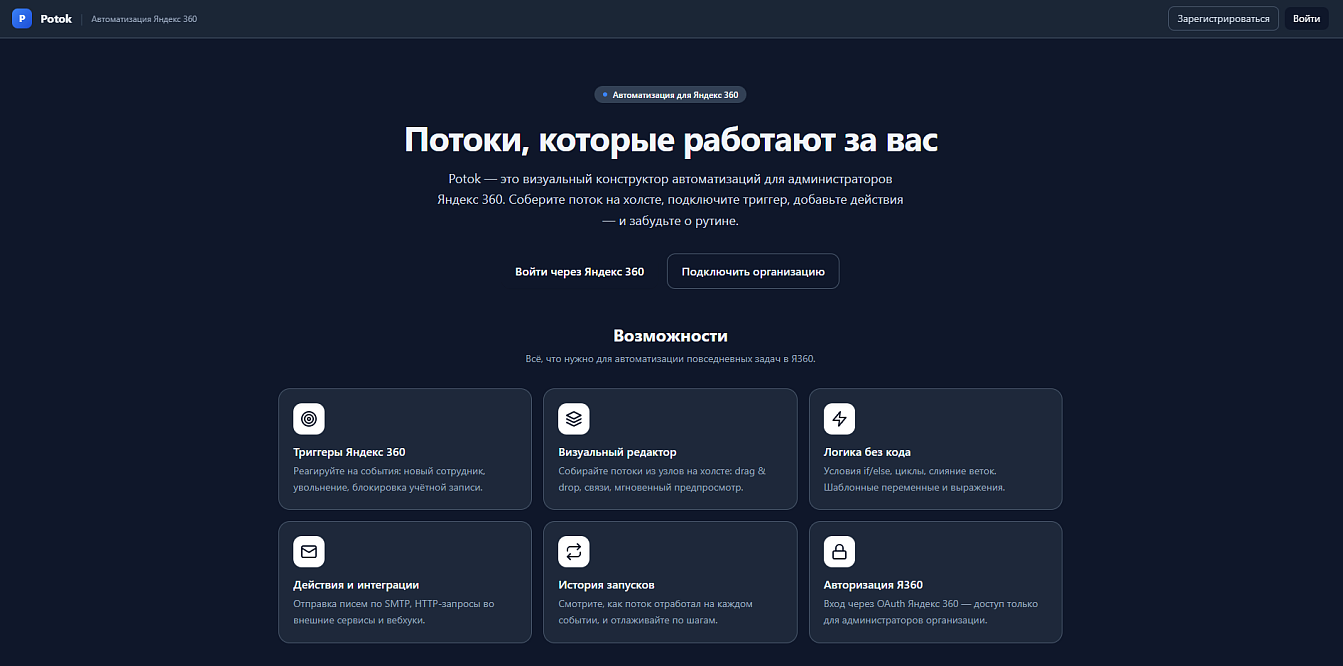
Task: Click description text about if/else conditions
Action: tap(914, 479)
